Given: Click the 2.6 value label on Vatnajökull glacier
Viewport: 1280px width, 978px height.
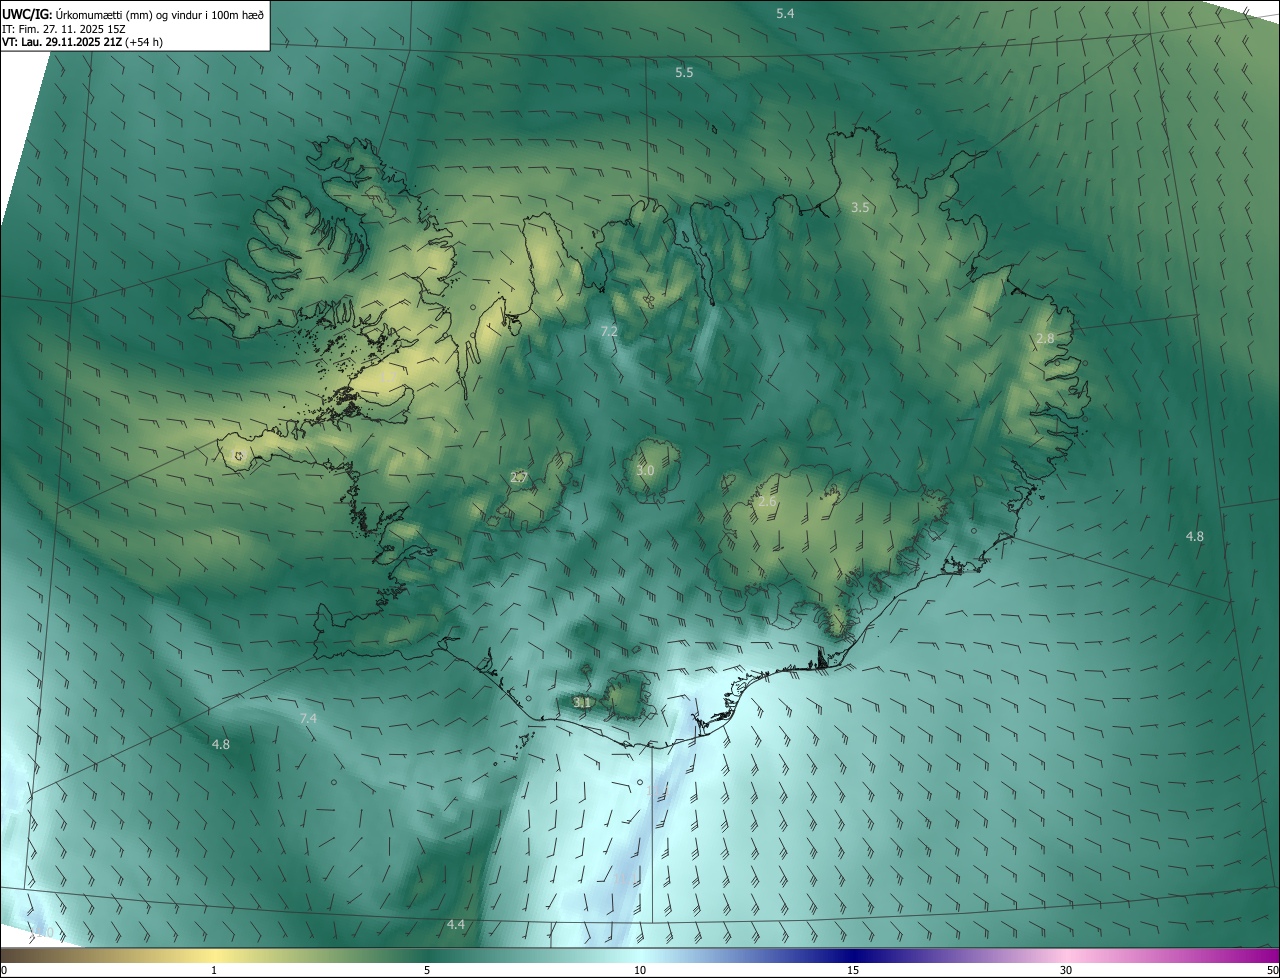Looking at the screenshot, I should (x=767, y=501).
